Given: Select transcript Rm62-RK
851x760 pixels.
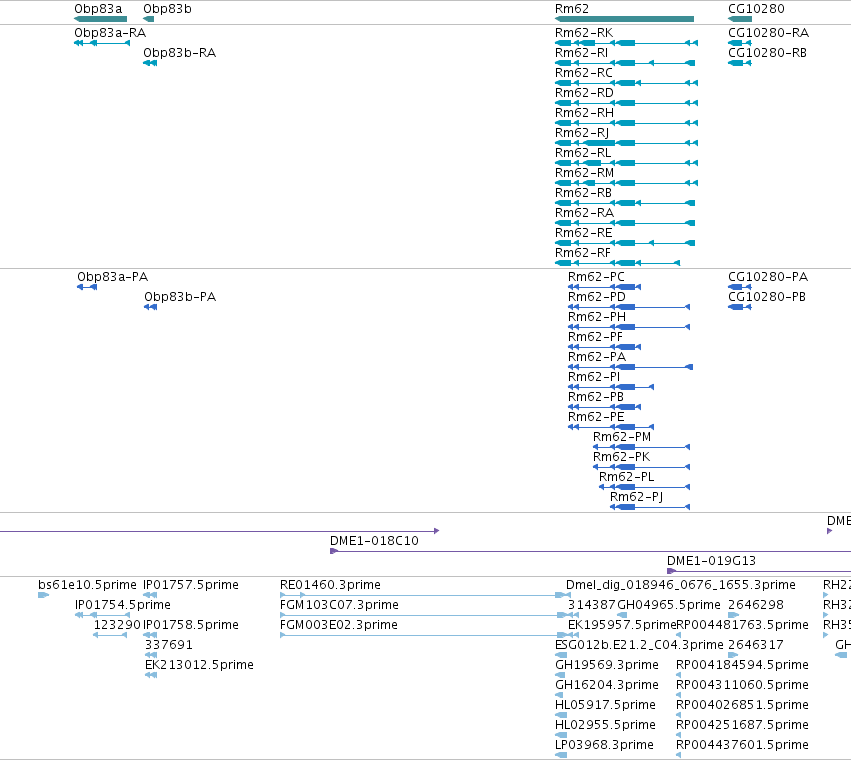Looking at the screenshot, I should (x=626, y=43).
